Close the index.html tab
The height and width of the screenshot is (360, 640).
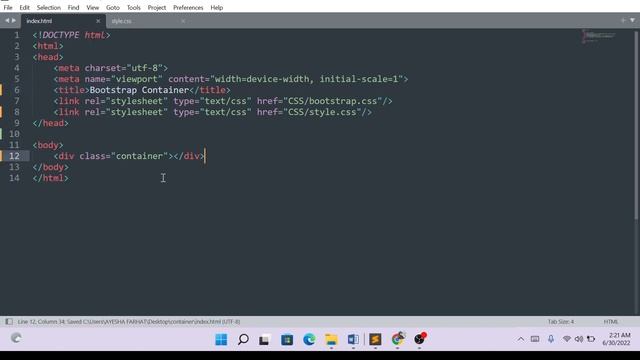tap(98, 21)
